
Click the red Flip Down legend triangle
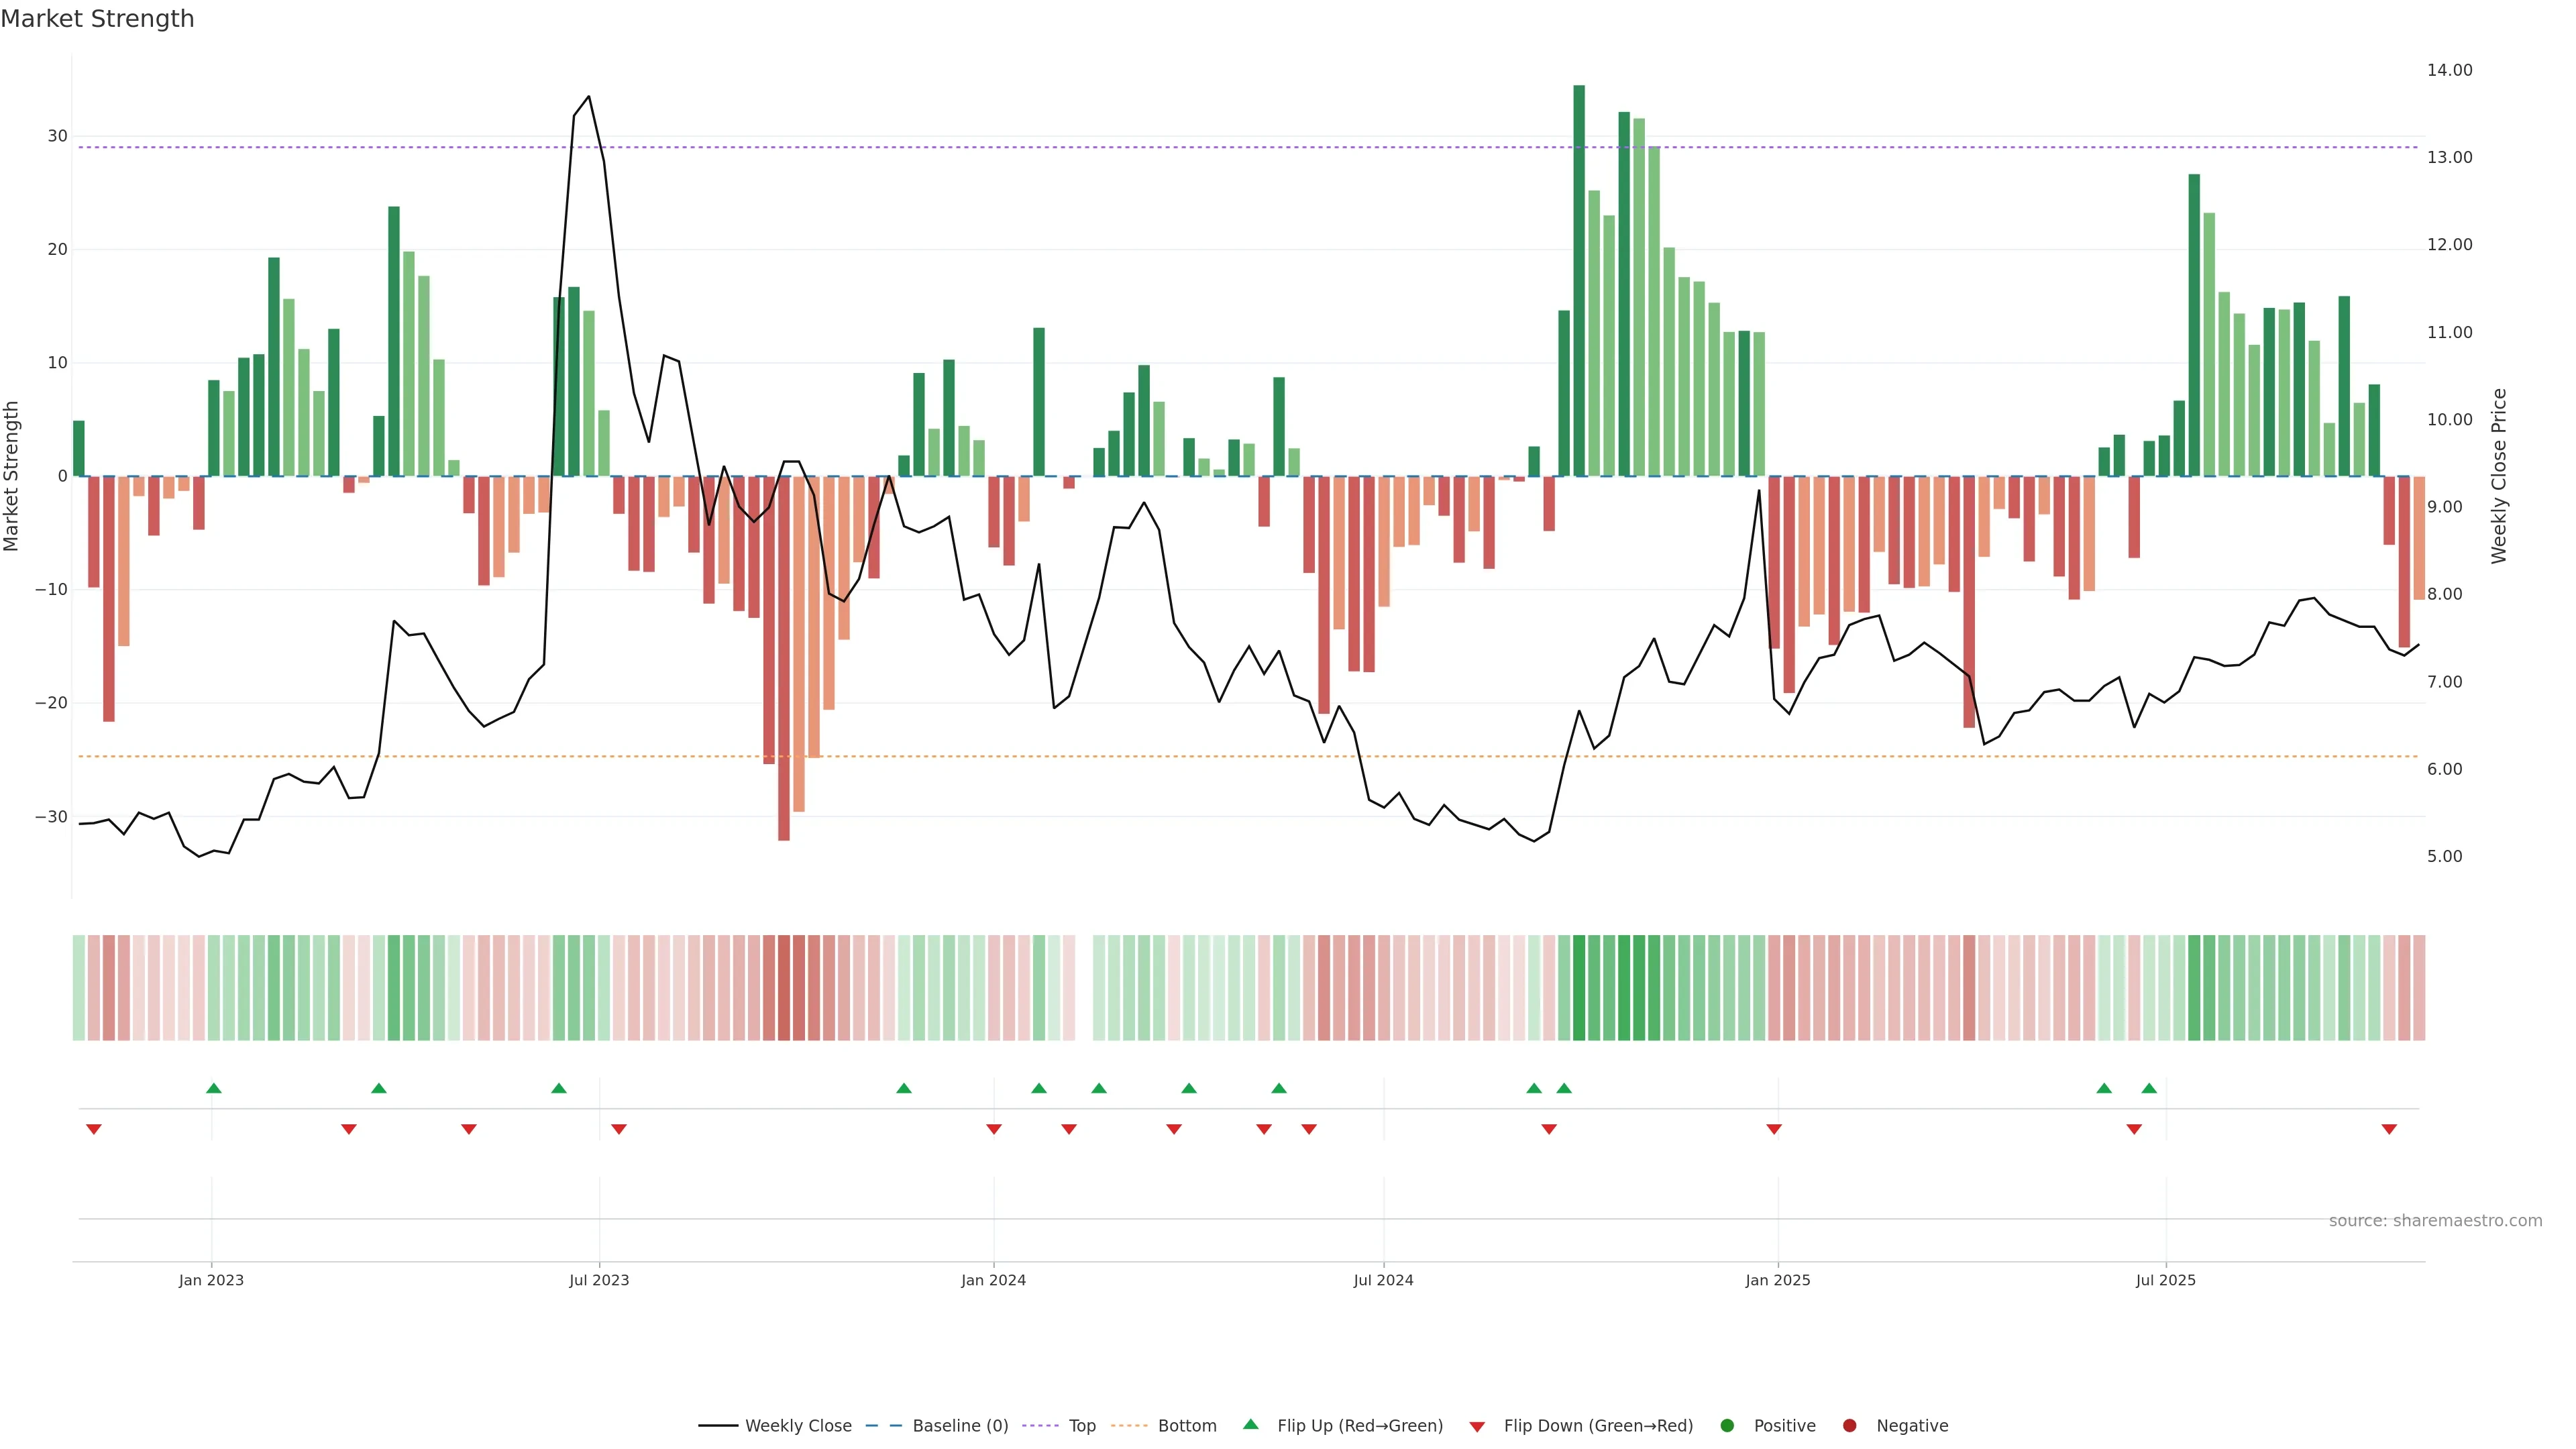1477,1427
